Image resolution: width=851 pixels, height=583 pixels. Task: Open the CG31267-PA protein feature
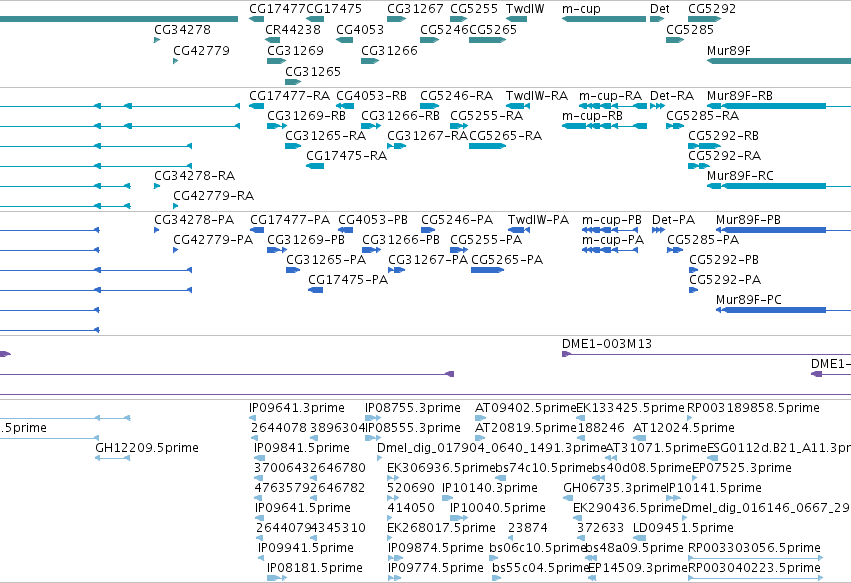(x=396, y=270)
